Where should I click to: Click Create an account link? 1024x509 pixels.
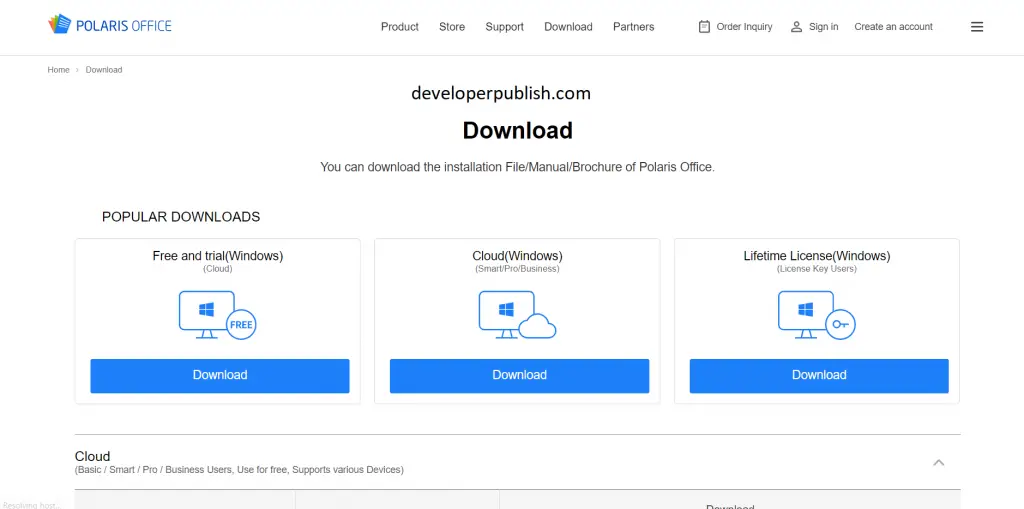pyautogui.click(x=893, y=27)
